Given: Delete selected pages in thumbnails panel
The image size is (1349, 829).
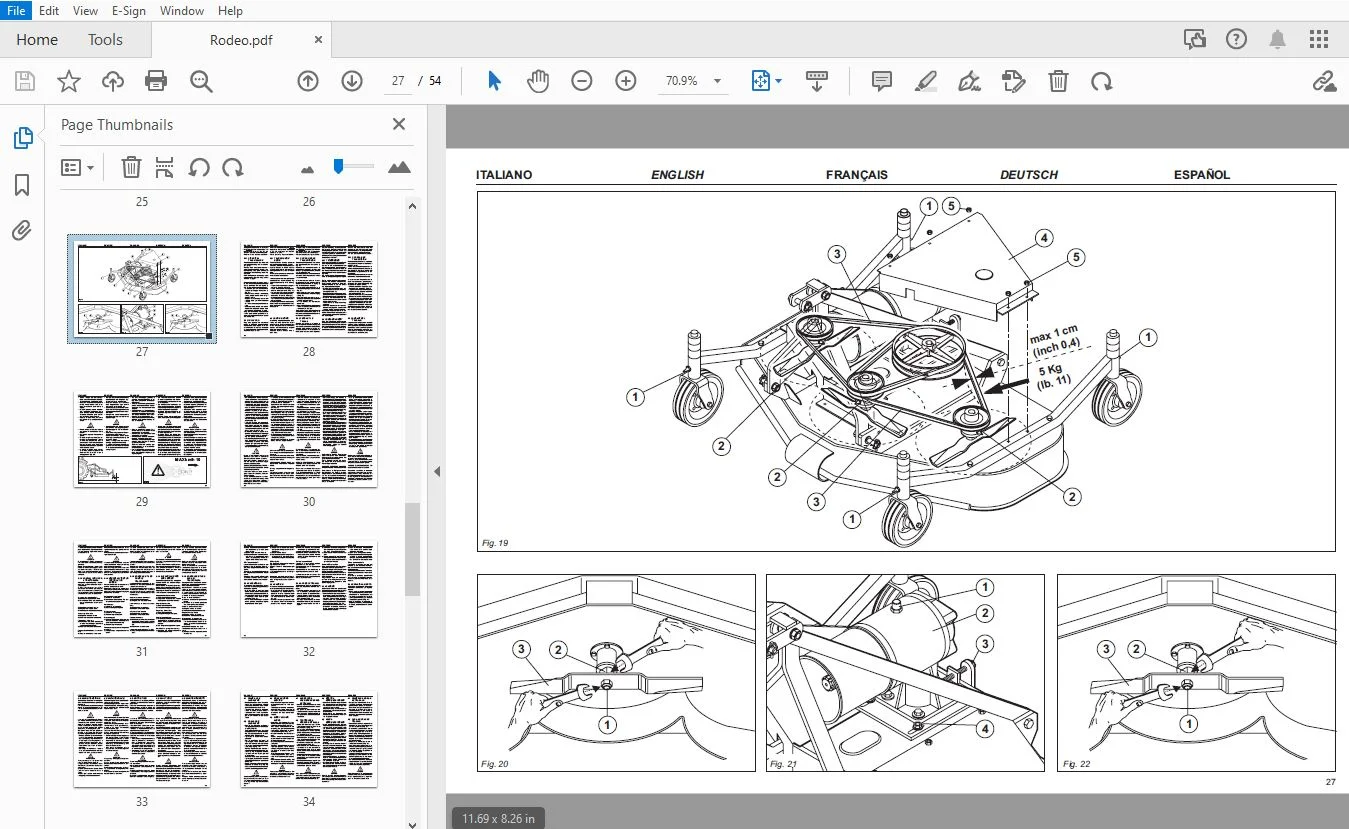Looking at the screenshot, I should [131, 167].
